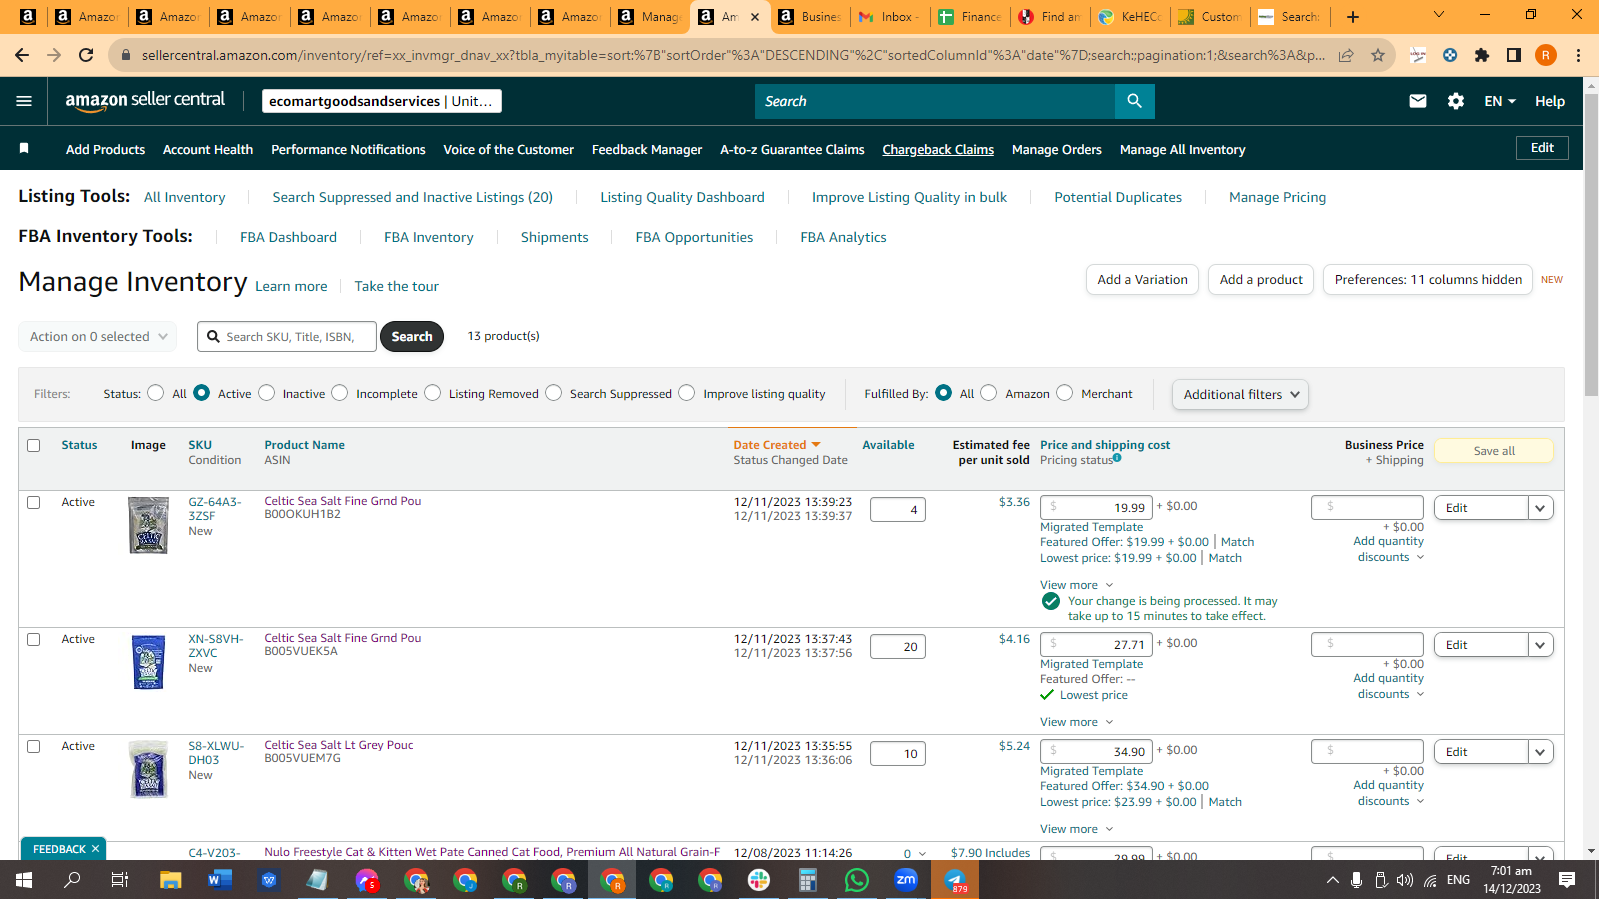Open the browser Extensions puzzle icon
The width and height of the screenshot is (1599, 899).
1482,55
